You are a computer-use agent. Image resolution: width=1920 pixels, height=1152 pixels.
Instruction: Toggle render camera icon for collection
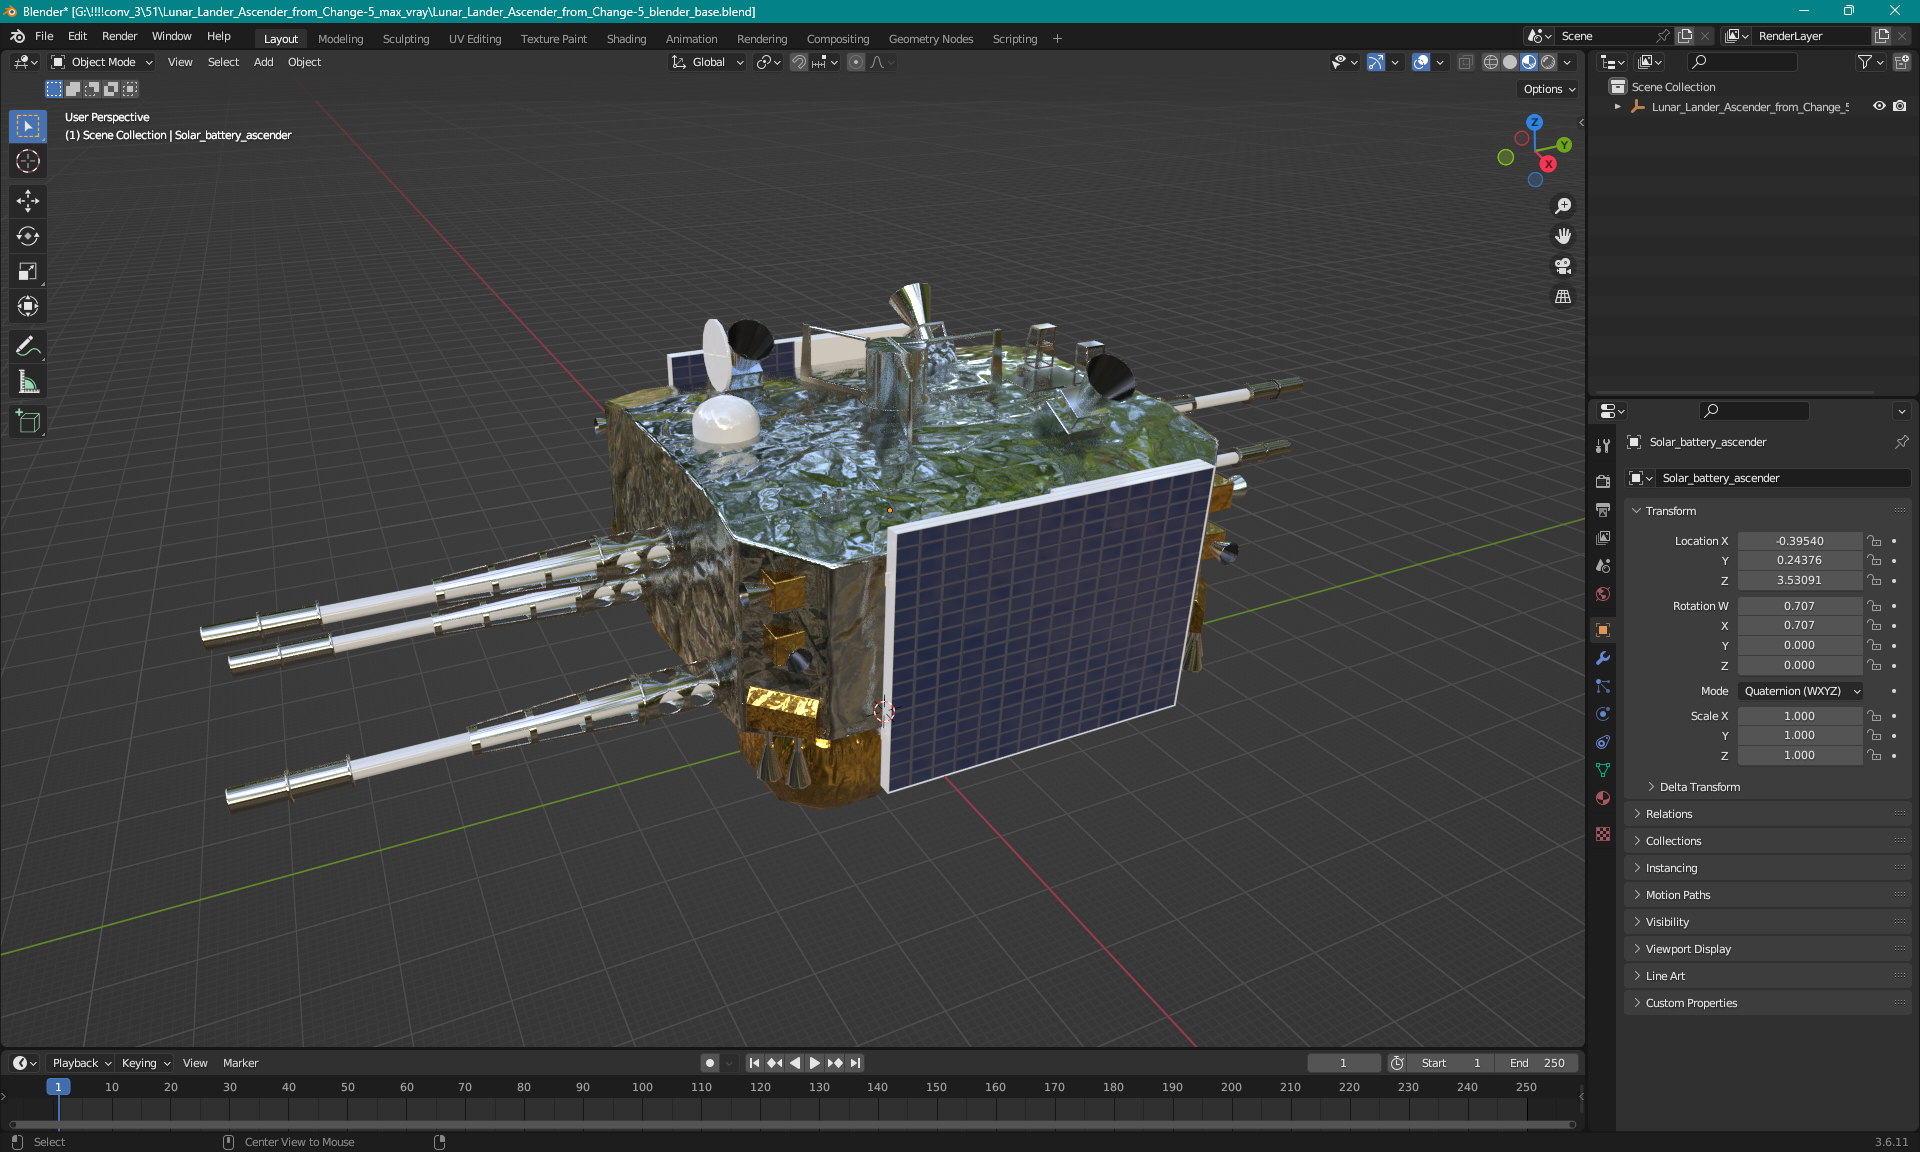click(1900, 106)
